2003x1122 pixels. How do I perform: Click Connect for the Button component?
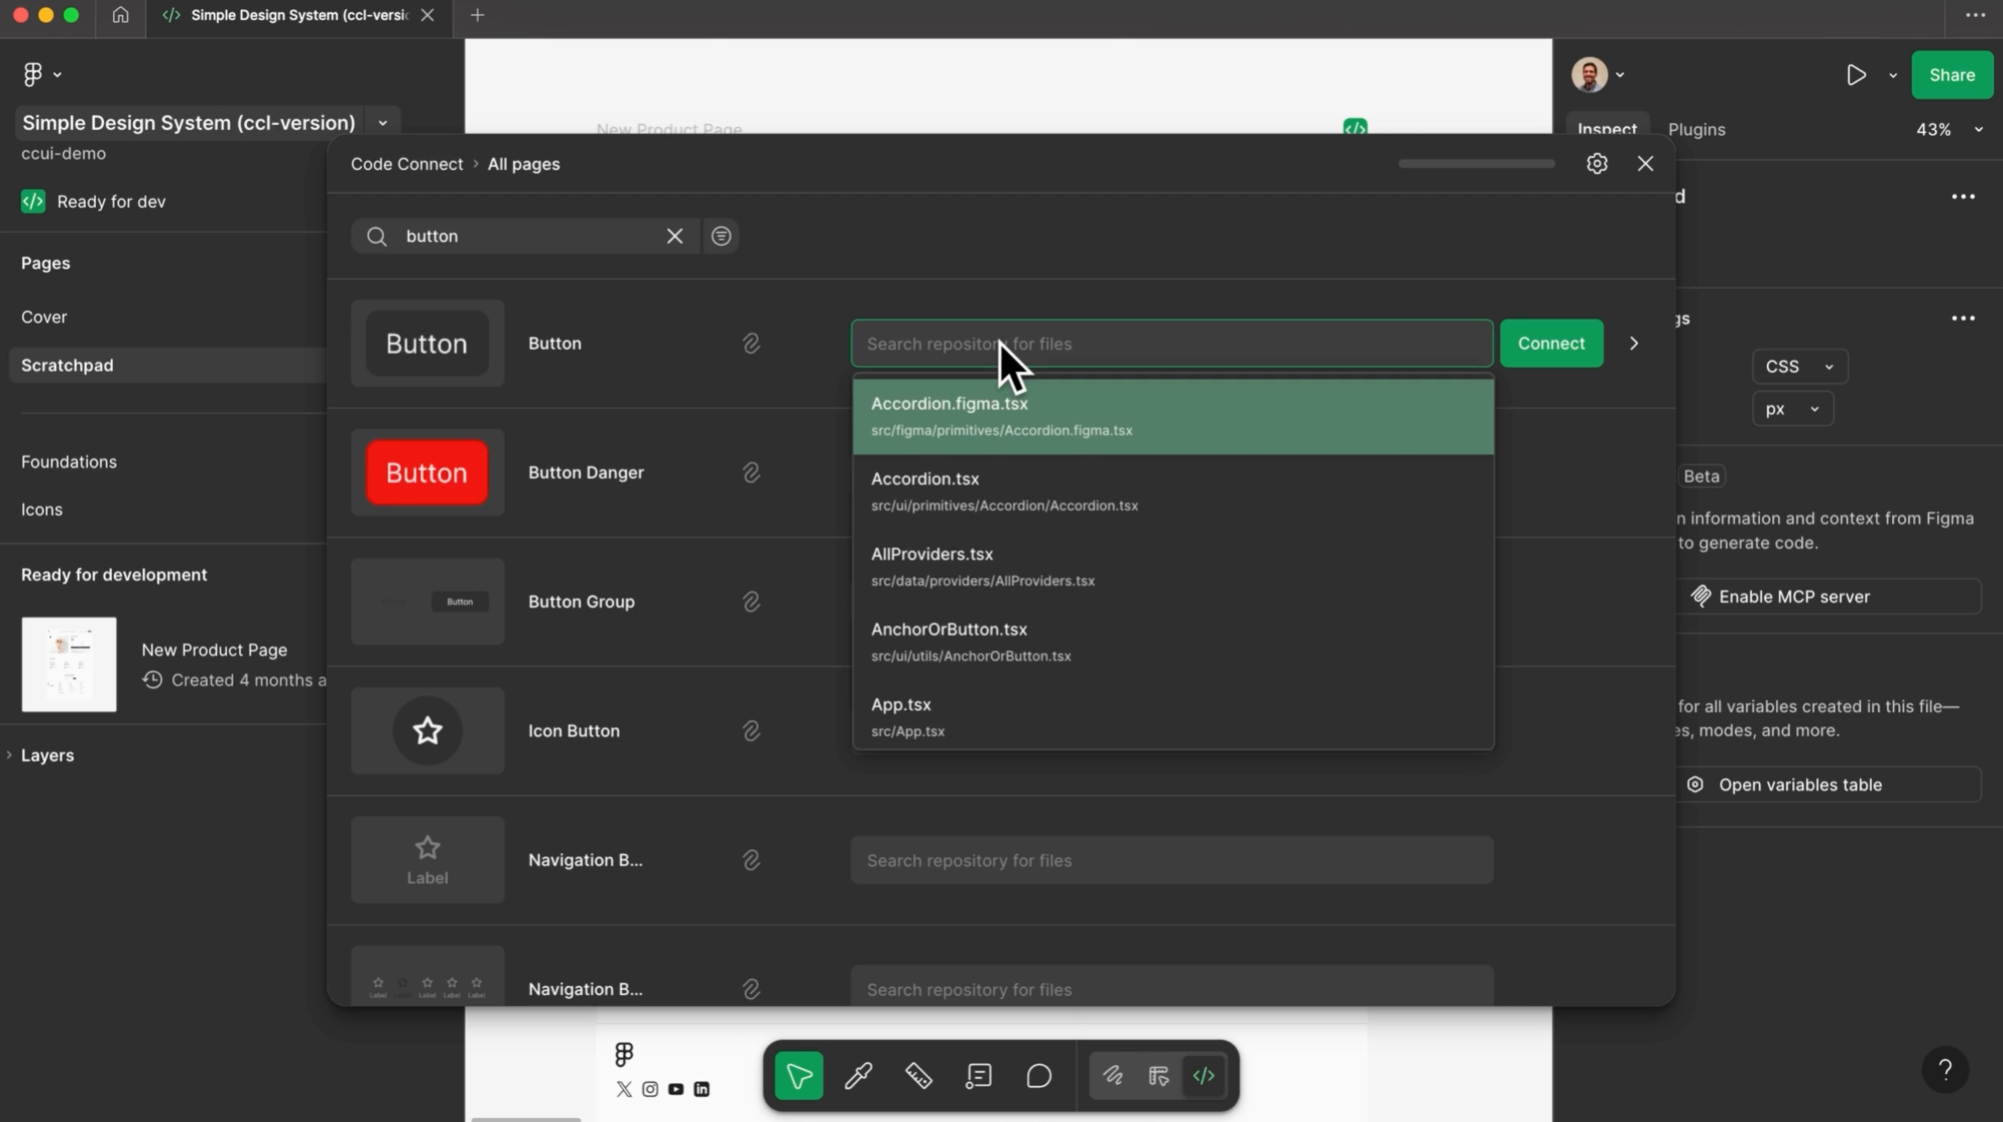1551,343
